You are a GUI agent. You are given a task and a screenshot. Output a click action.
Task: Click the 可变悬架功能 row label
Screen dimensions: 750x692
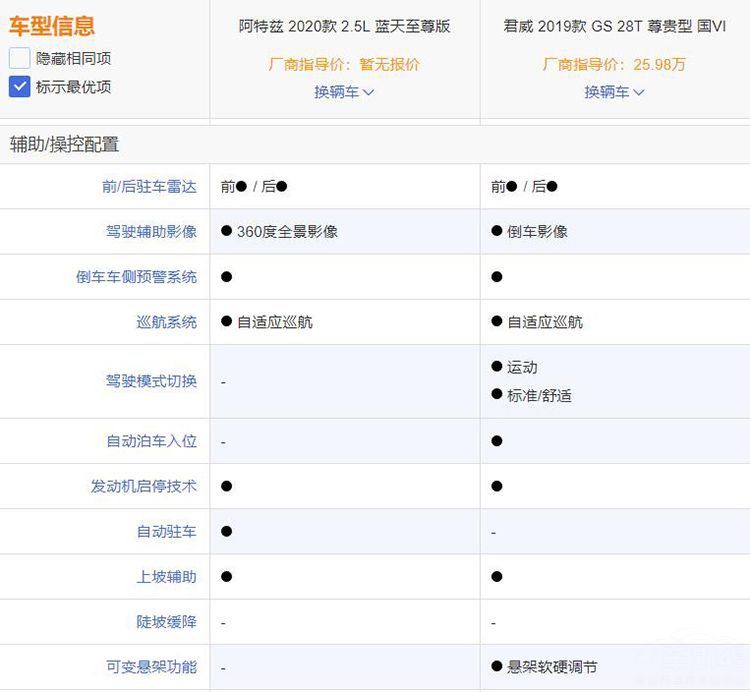tap(151, 667)
